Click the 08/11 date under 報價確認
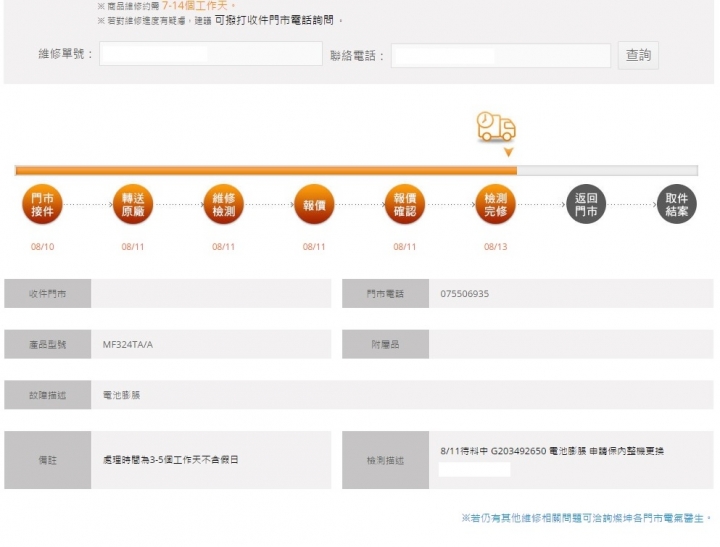 pyautogui.click(x=405, y=247)
